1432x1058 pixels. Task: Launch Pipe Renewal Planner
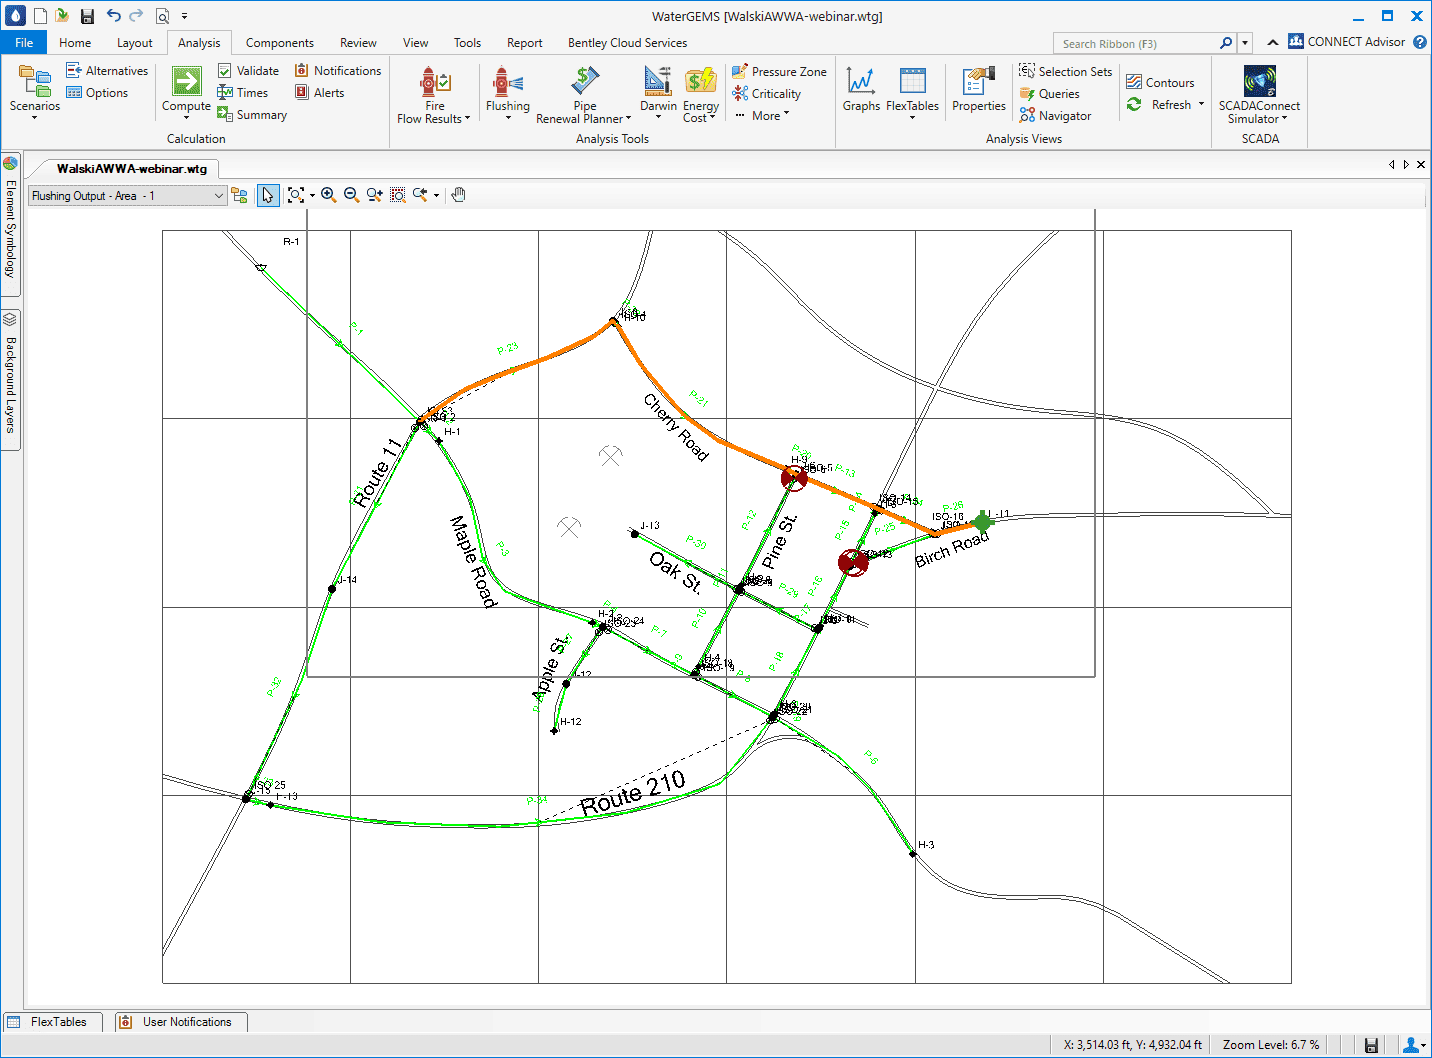585,94
